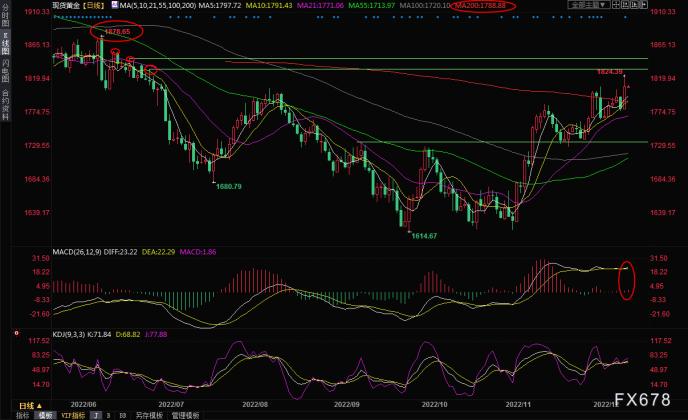The image size is (688, 420).
Task: Choose the 3-pane layout button
Action: click(108, 415)
